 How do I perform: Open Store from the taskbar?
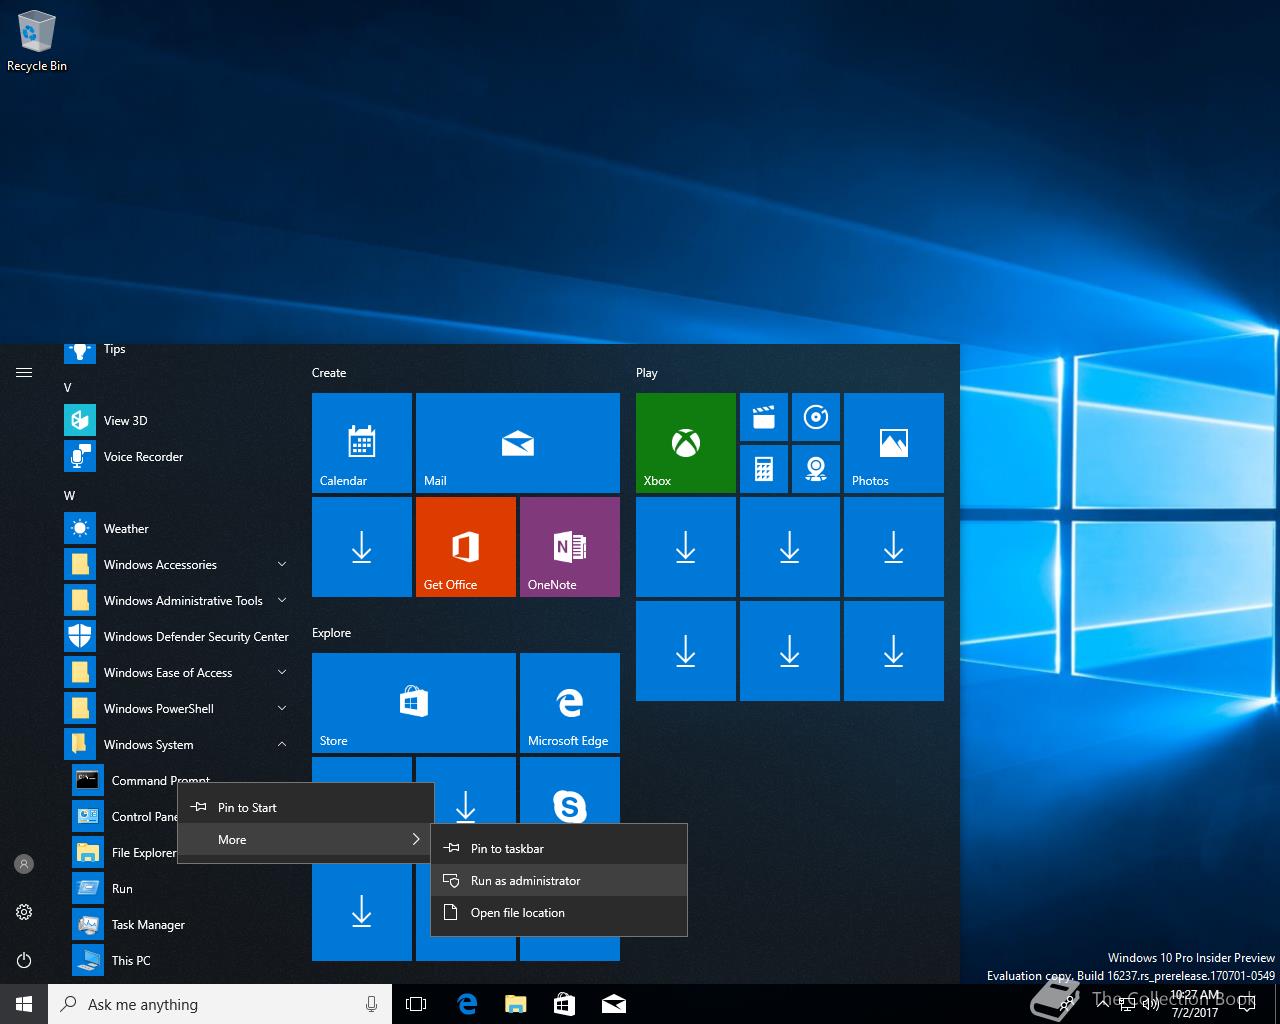click(564, 1004)
